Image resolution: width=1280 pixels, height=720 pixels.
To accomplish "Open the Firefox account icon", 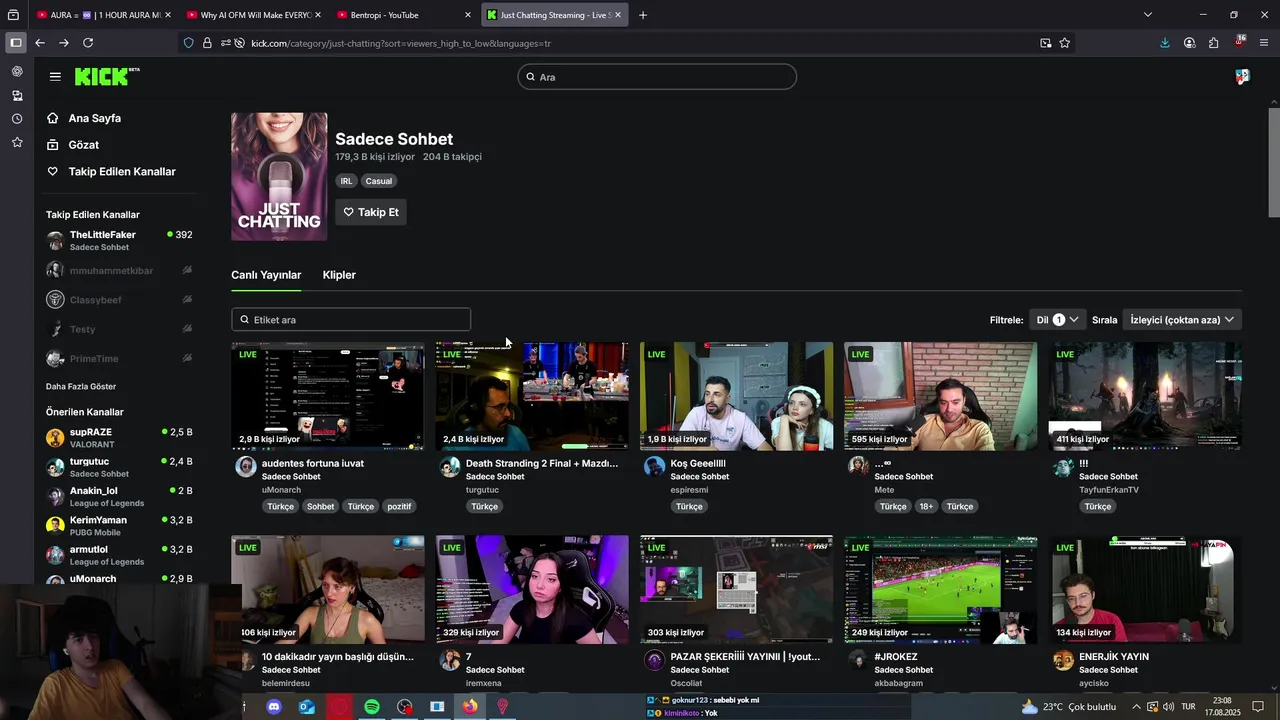I will click(x=1189, y=43).
